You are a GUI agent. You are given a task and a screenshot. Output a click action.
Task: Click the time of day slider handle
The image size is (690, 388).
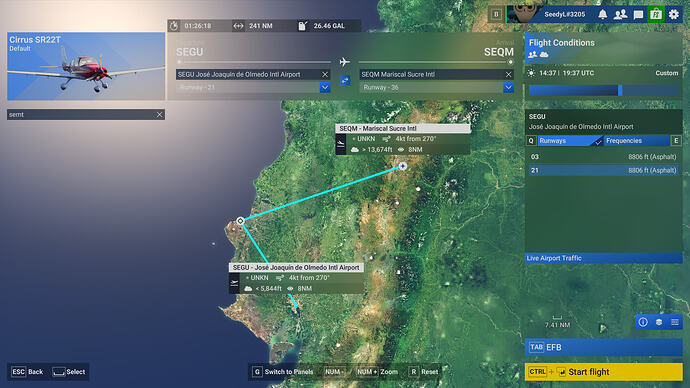pos(620,90)
